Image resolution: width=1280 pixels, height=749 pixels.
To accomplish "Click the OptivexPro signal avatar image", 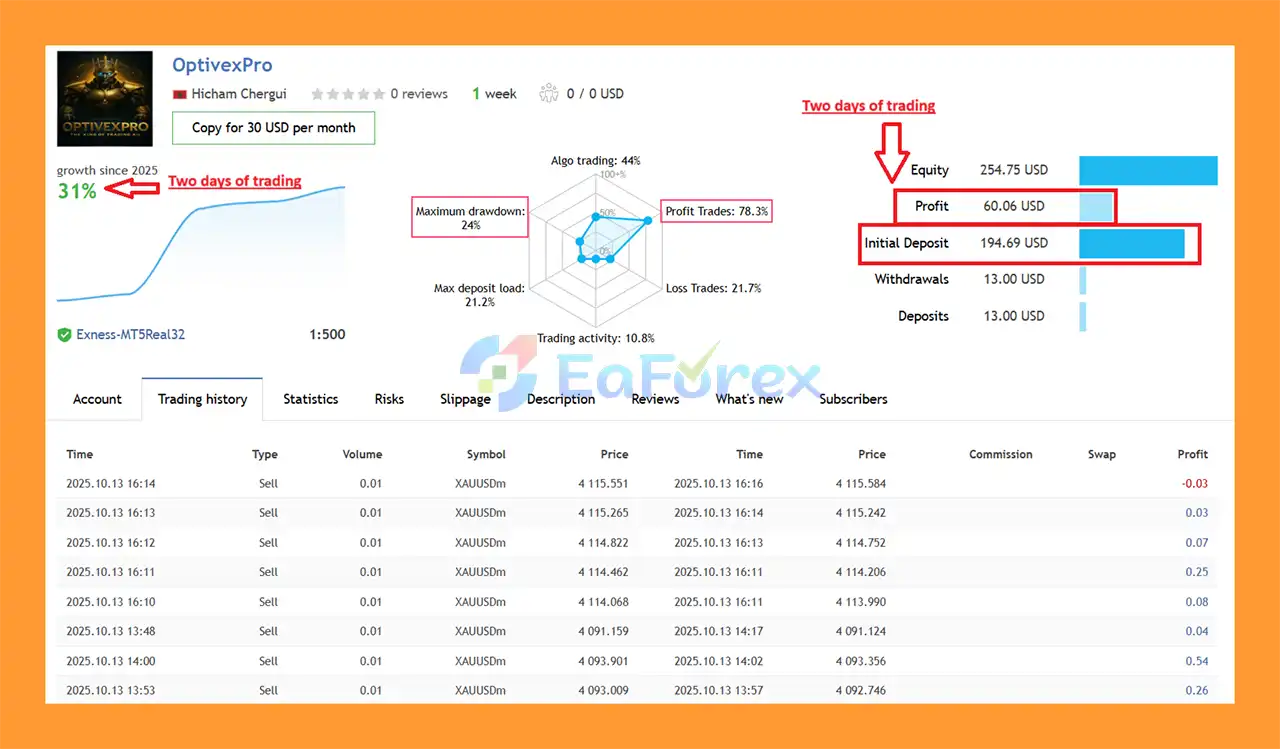I will pos(105,98).
